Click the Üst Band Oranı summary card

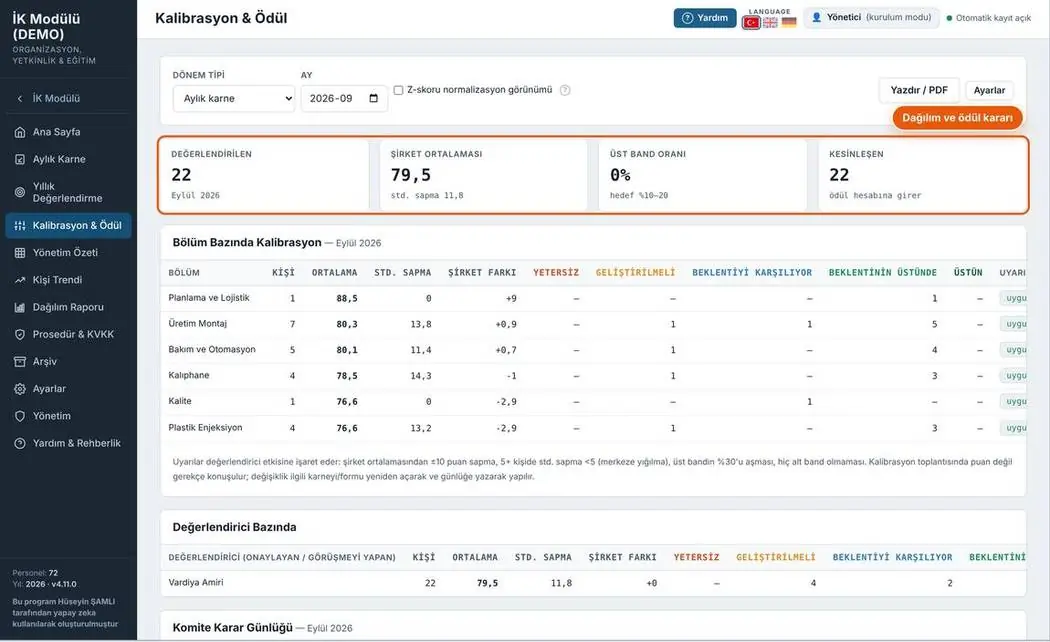pos(702,175)
